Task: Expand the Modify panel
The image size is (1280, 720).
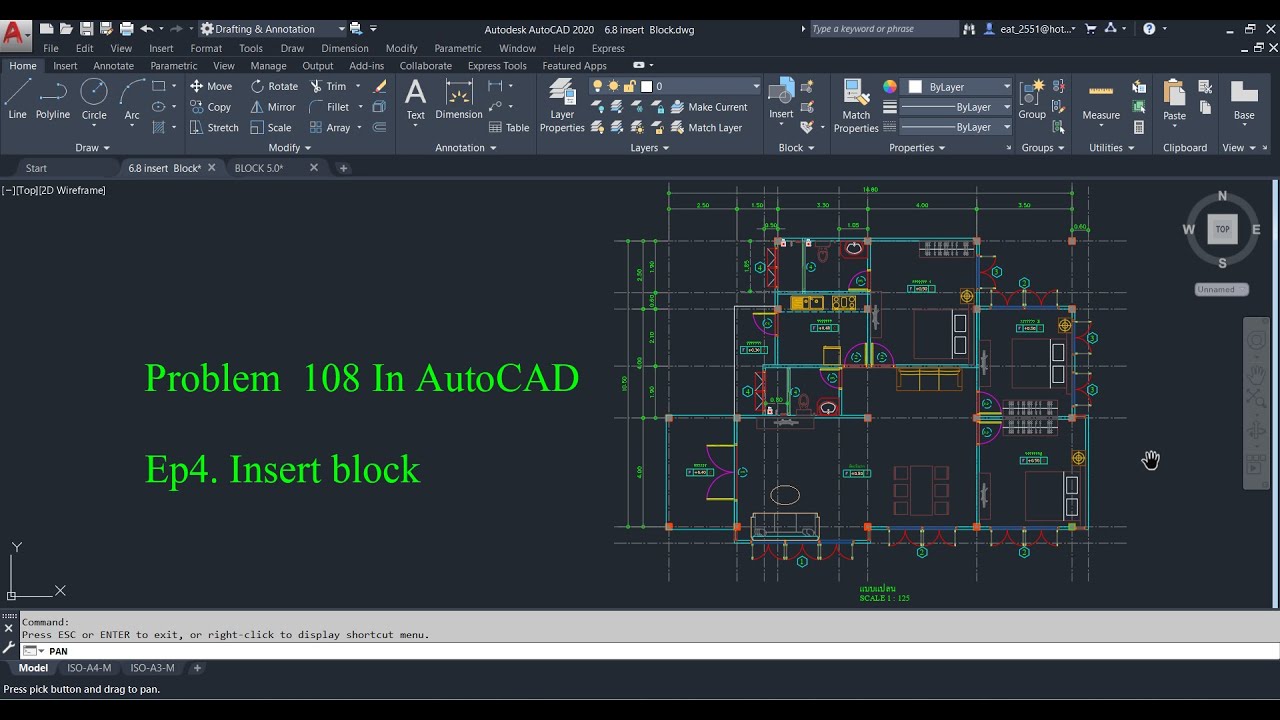Action: click(x=290, y=148)
